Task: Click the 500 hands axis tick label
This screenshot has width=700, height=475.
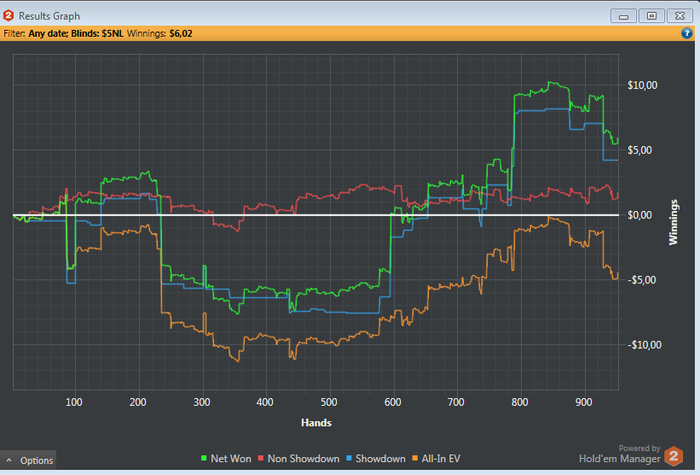Action: [329, 402]
